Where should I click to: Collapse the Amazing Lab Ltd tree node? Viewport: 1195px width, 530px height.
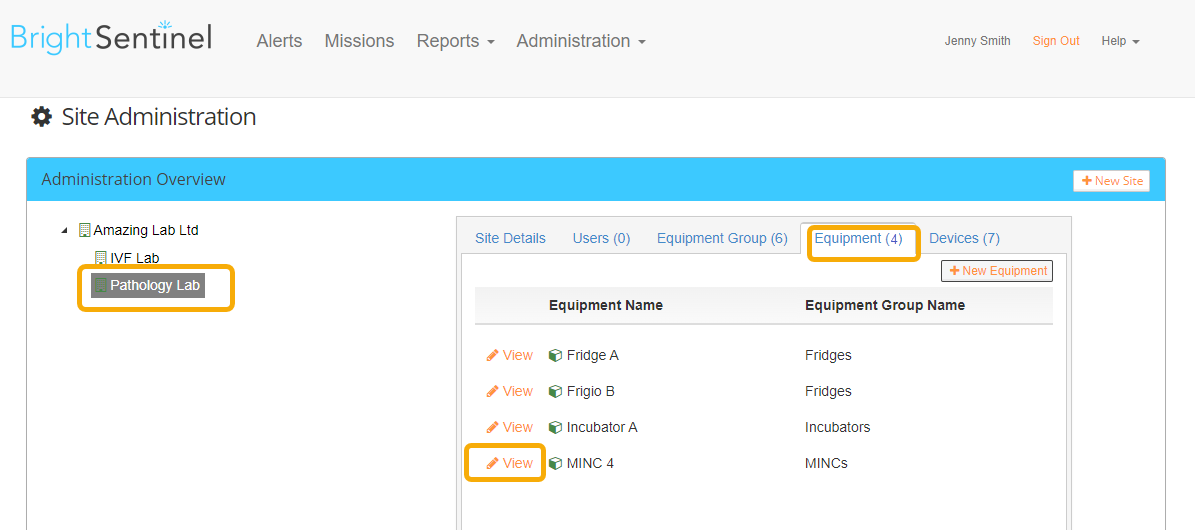click(x=64, y=230)
